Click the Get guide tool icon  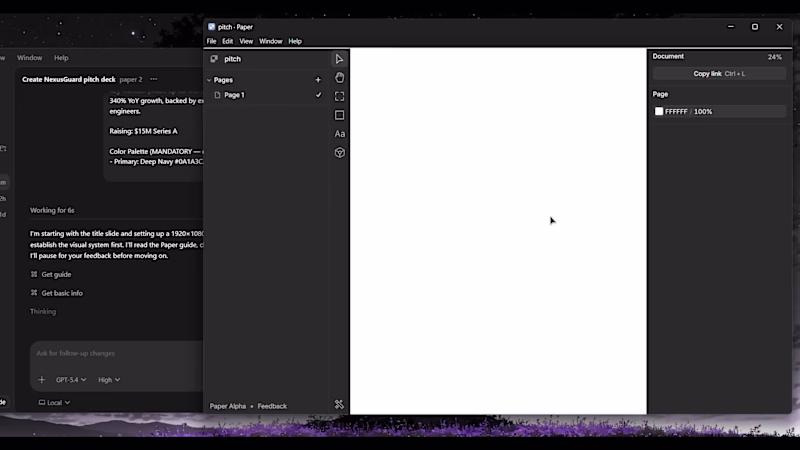(x=34, y=274)
